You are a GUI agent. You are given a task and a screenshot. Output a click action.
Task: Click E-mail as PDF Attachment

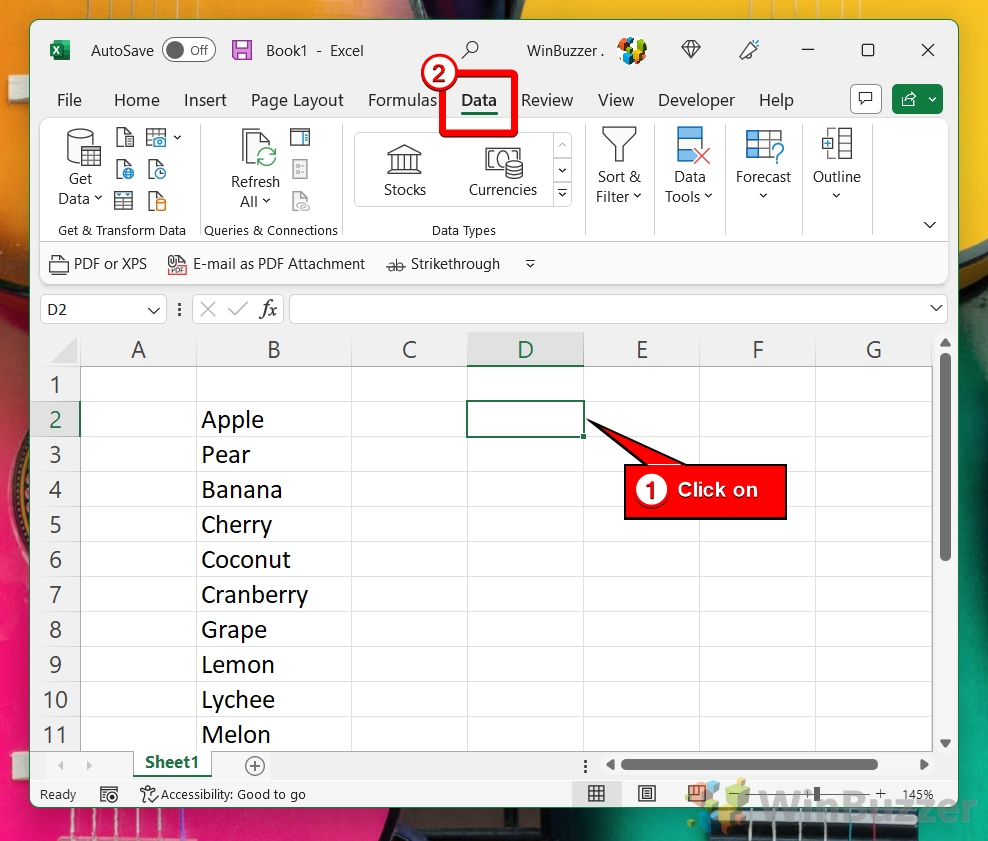(x=266, y=264)
